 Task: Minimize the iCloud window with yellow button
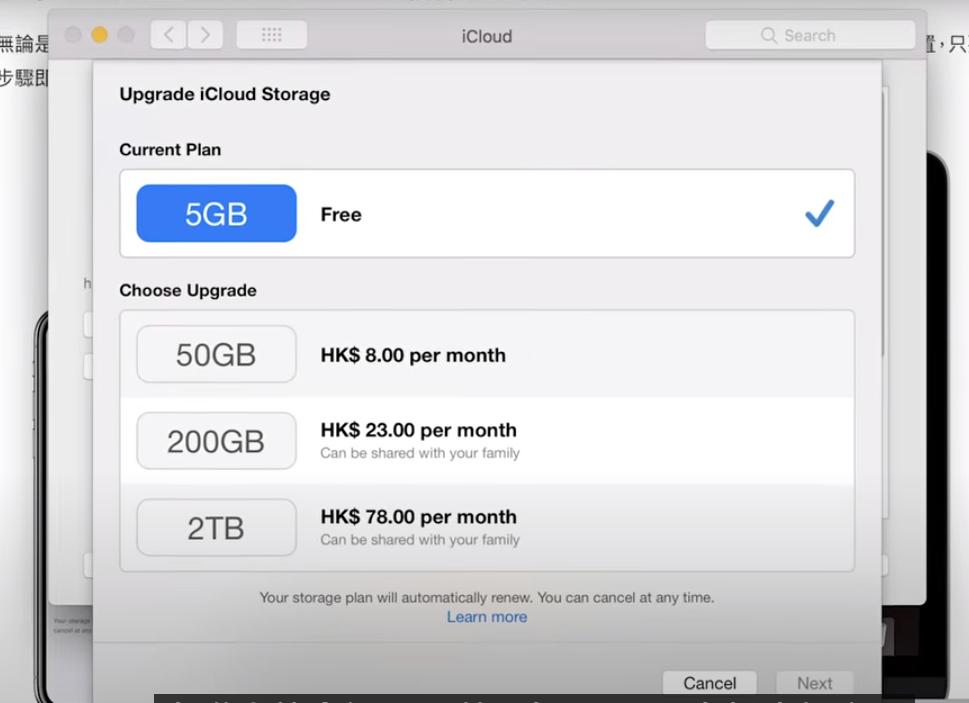(x=99, y=35)
